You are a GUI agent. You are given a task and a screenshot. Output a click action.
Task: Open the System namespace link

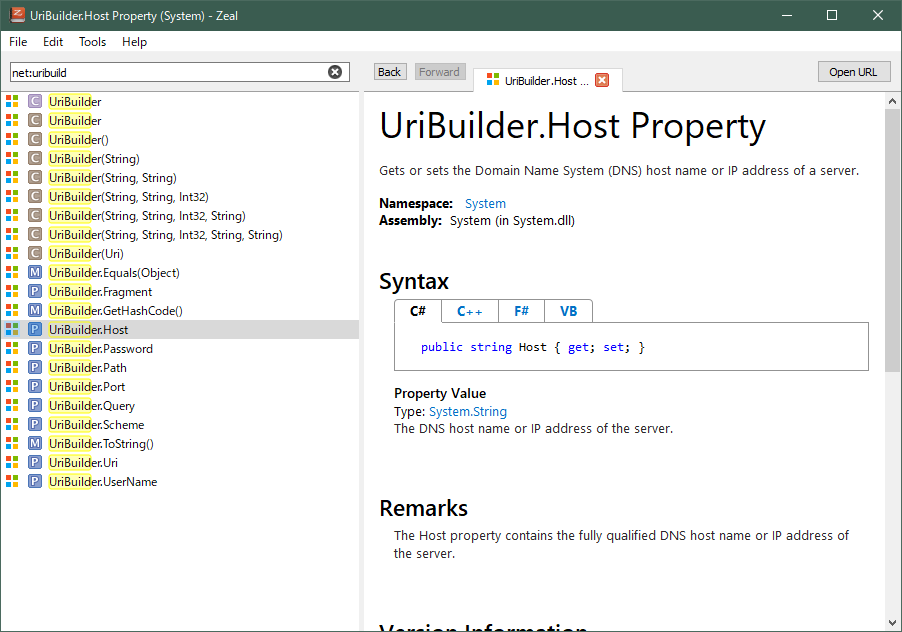(485, 203)
